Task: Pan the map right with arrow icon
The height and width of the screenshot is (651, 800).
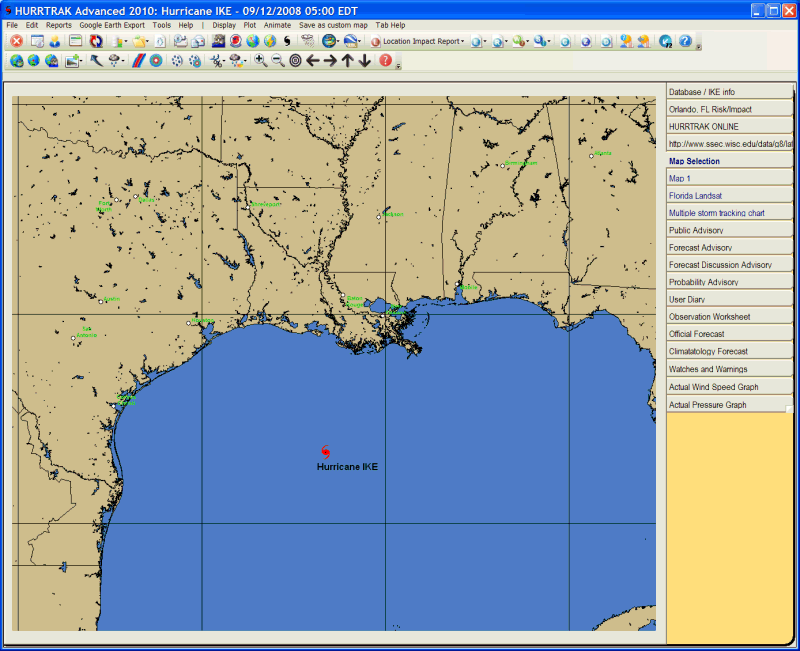Action: tap(330, 61)
